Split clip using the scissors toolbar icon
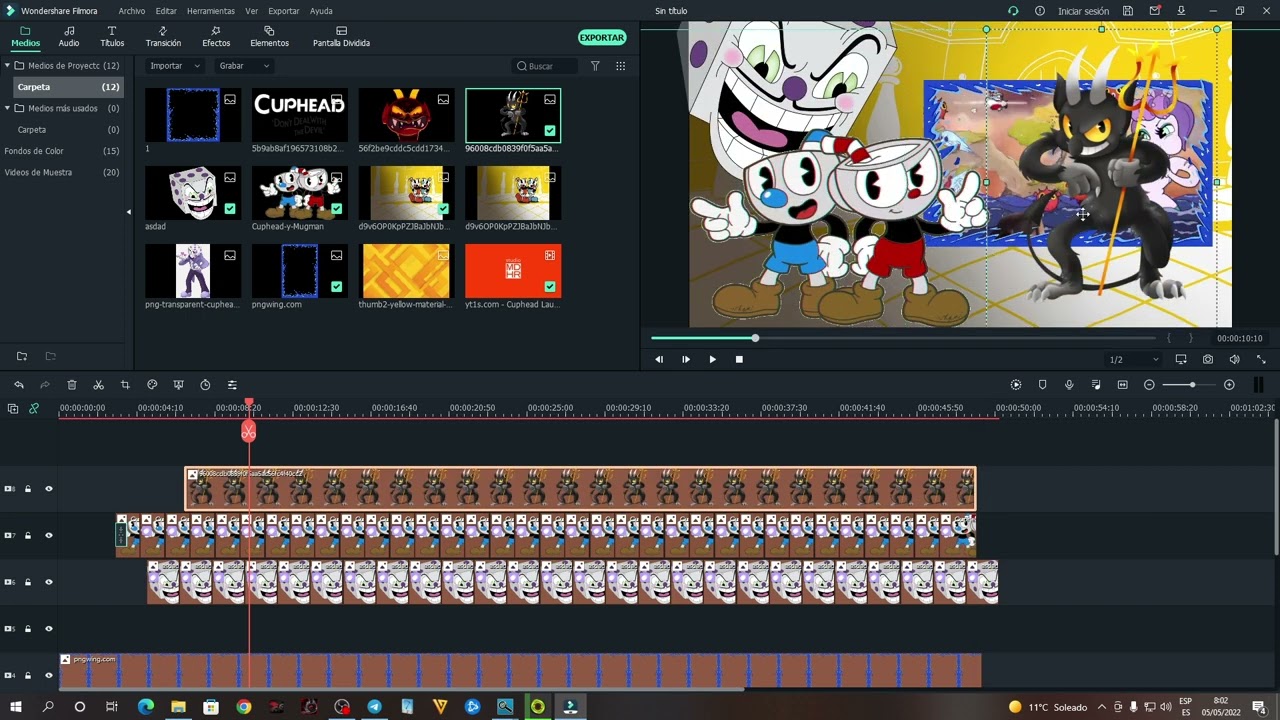 click(x=98, y=385)
